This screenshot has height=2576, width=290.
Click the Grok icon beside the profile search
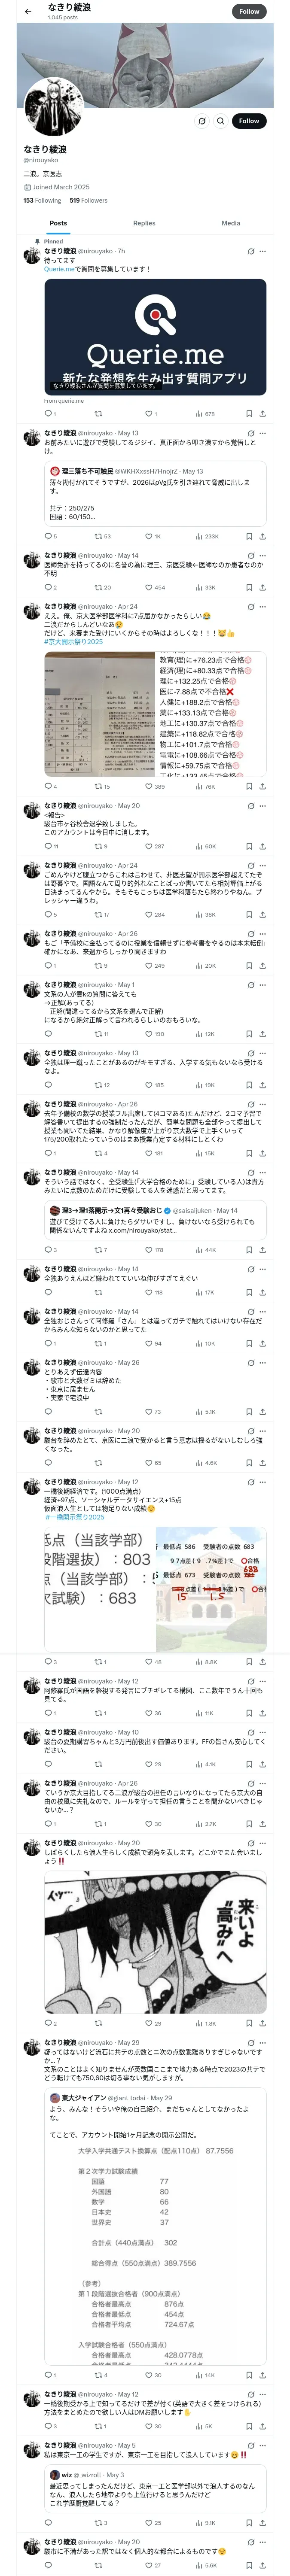pos(201,121)
